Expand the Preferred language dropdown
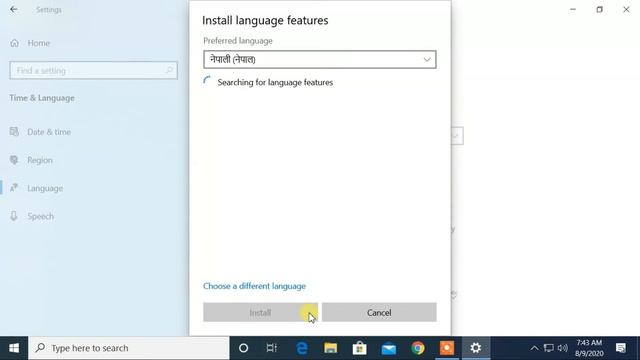 (x=320, y=60)
